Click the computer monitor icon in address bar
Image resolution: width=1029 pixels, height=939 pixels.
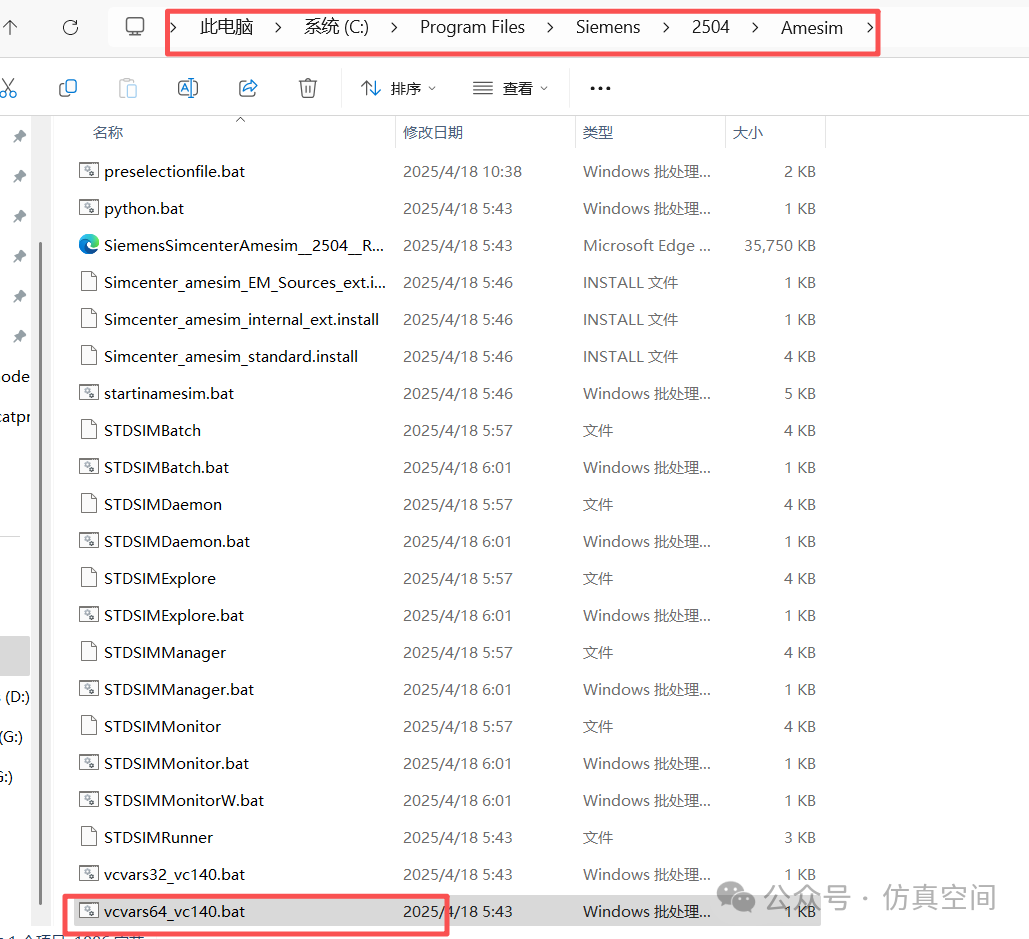tap(136, 28)
